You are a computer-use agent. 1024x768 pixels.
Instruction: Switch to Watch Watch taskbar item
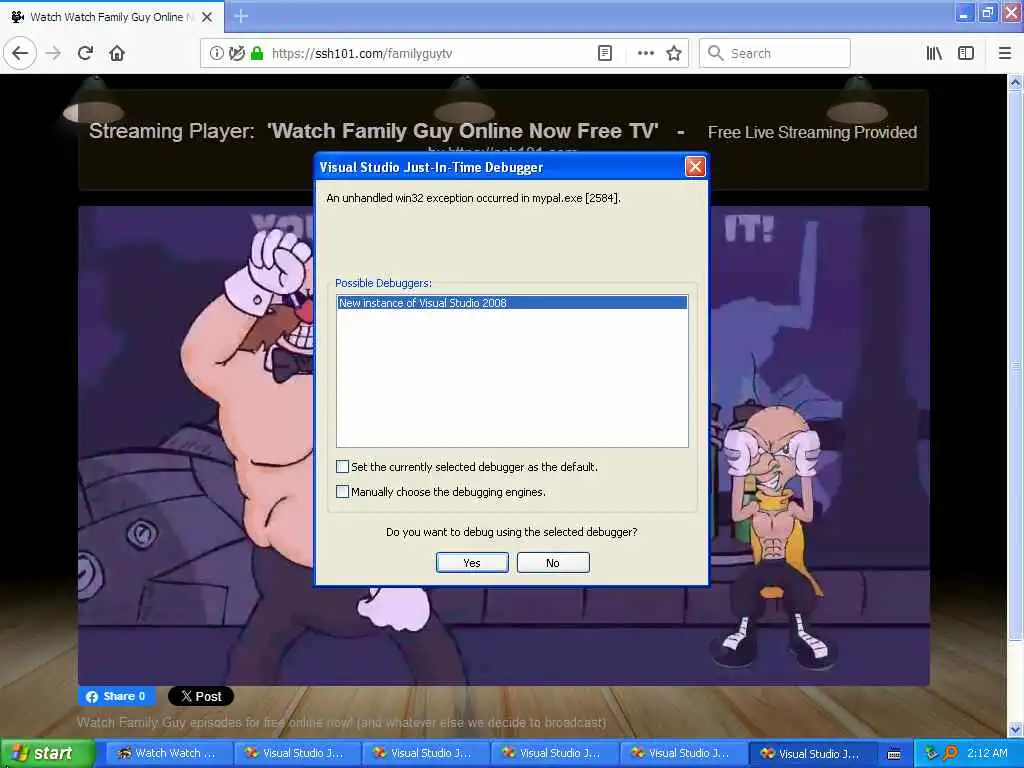point(168,754)
